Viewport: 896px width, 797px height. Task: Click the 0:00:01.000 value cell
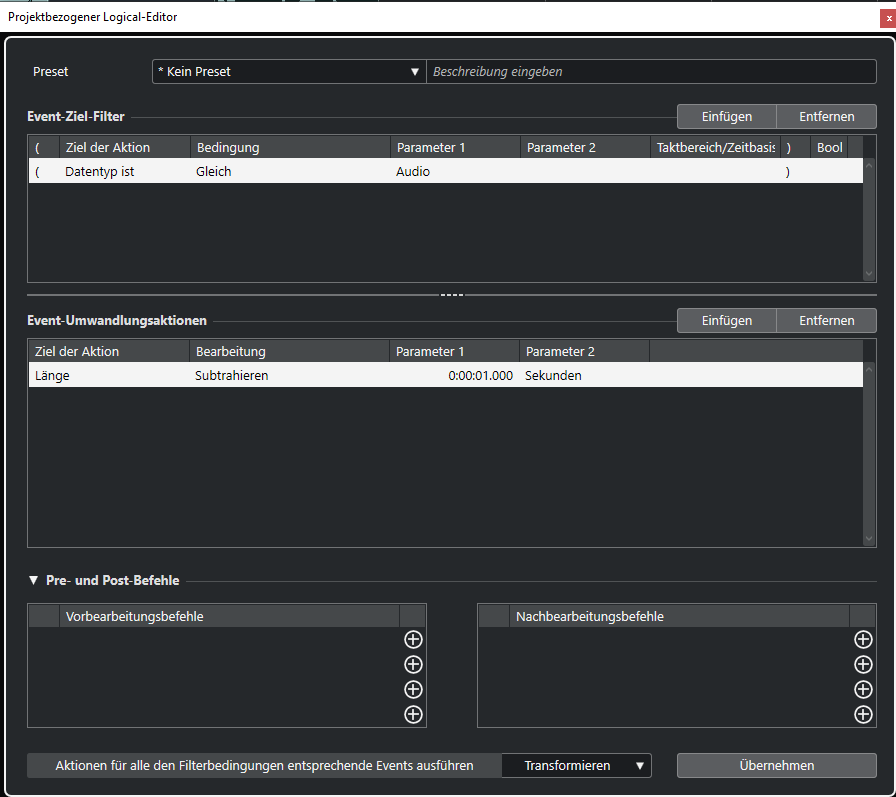tap(454, 375)
